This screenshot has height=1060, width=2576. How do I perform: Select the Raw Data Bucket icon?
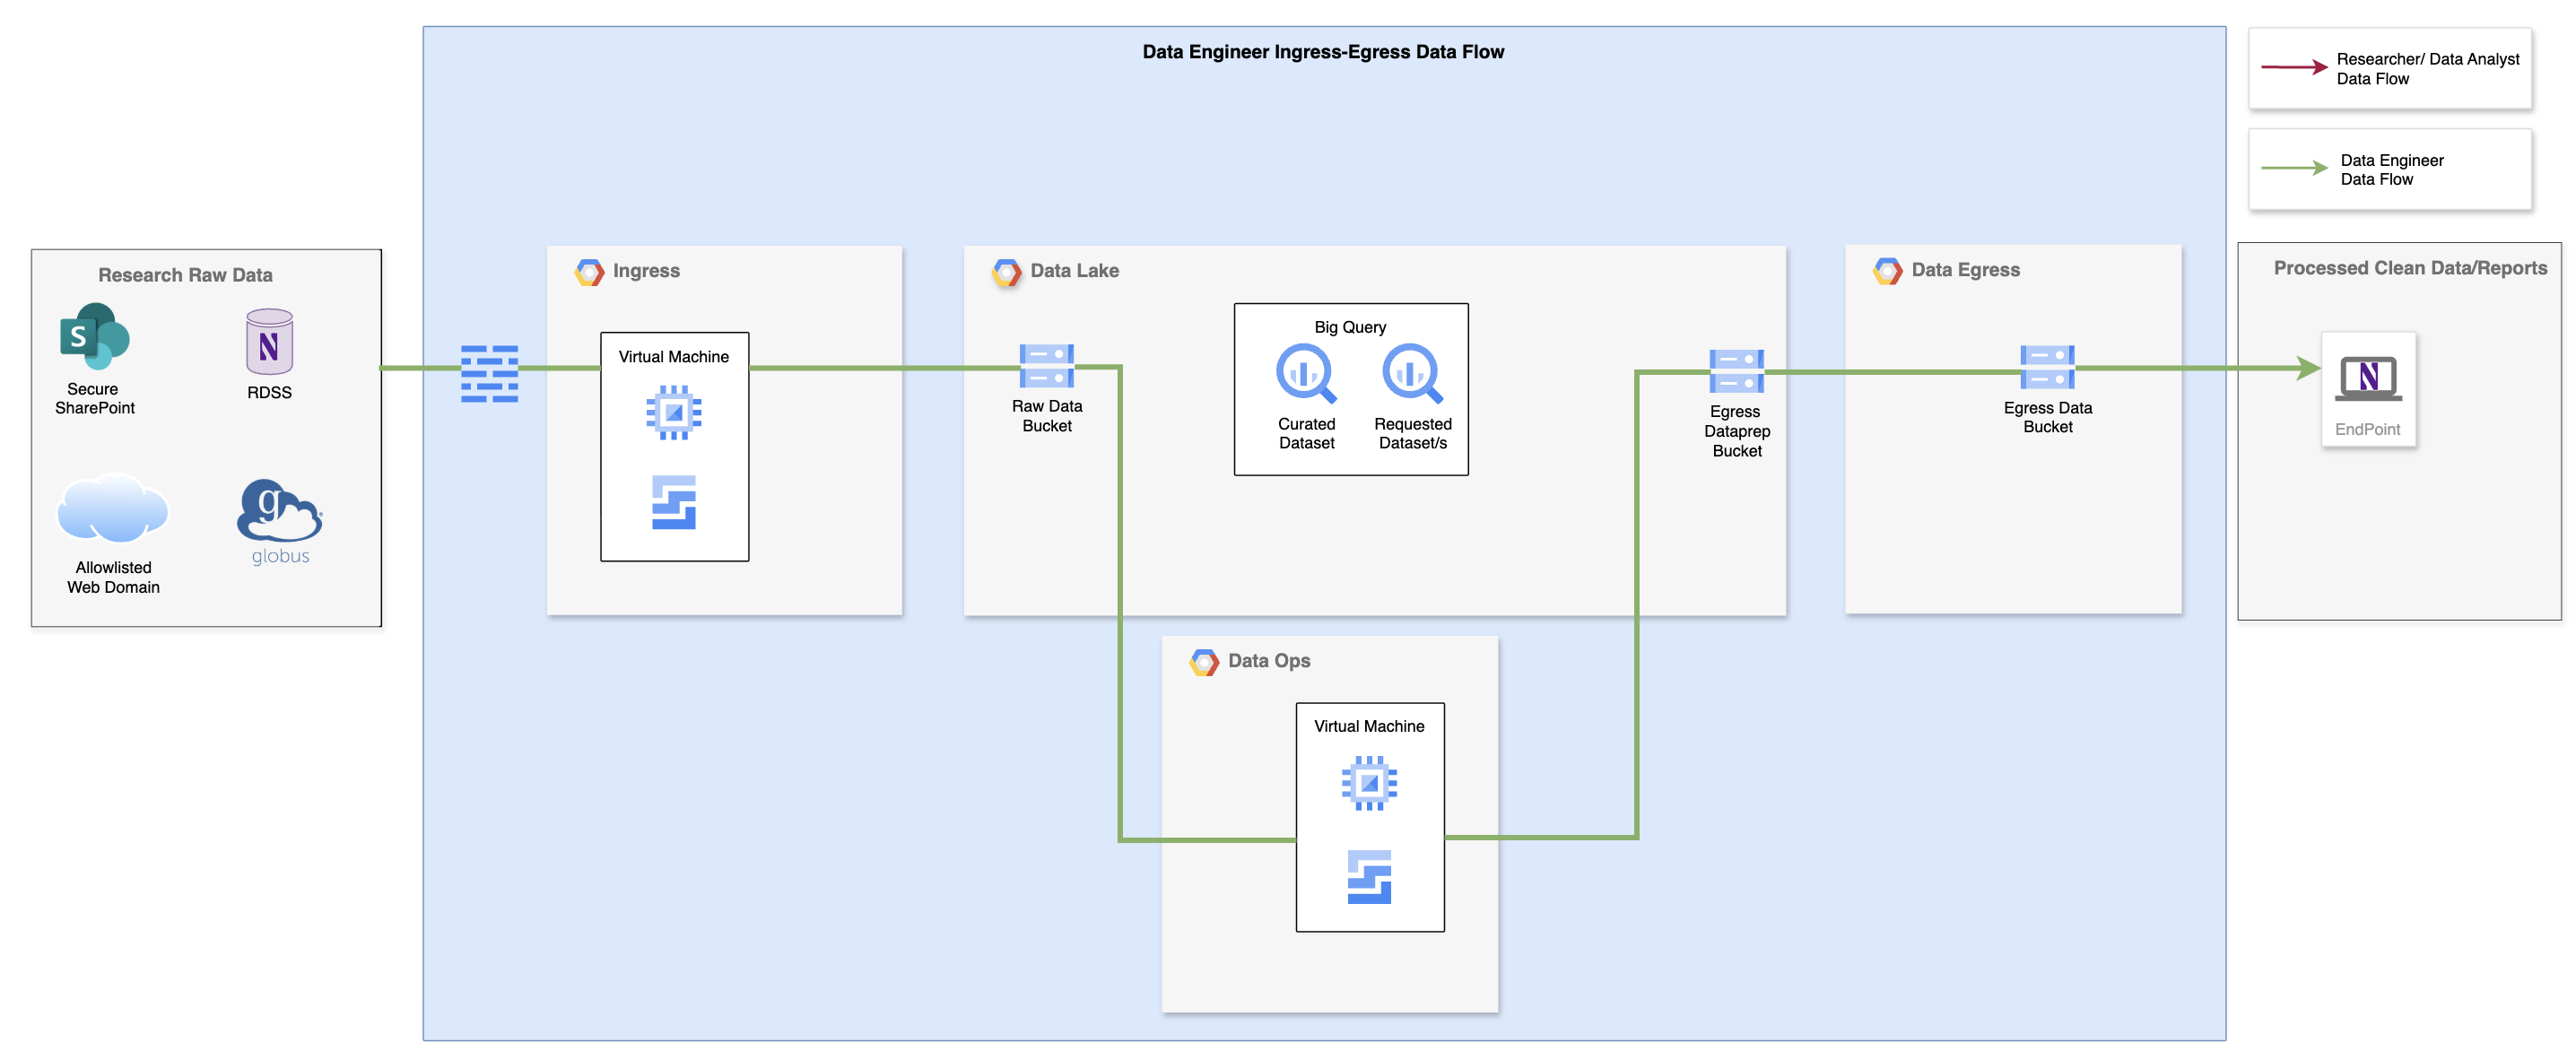click(1046, 366)
